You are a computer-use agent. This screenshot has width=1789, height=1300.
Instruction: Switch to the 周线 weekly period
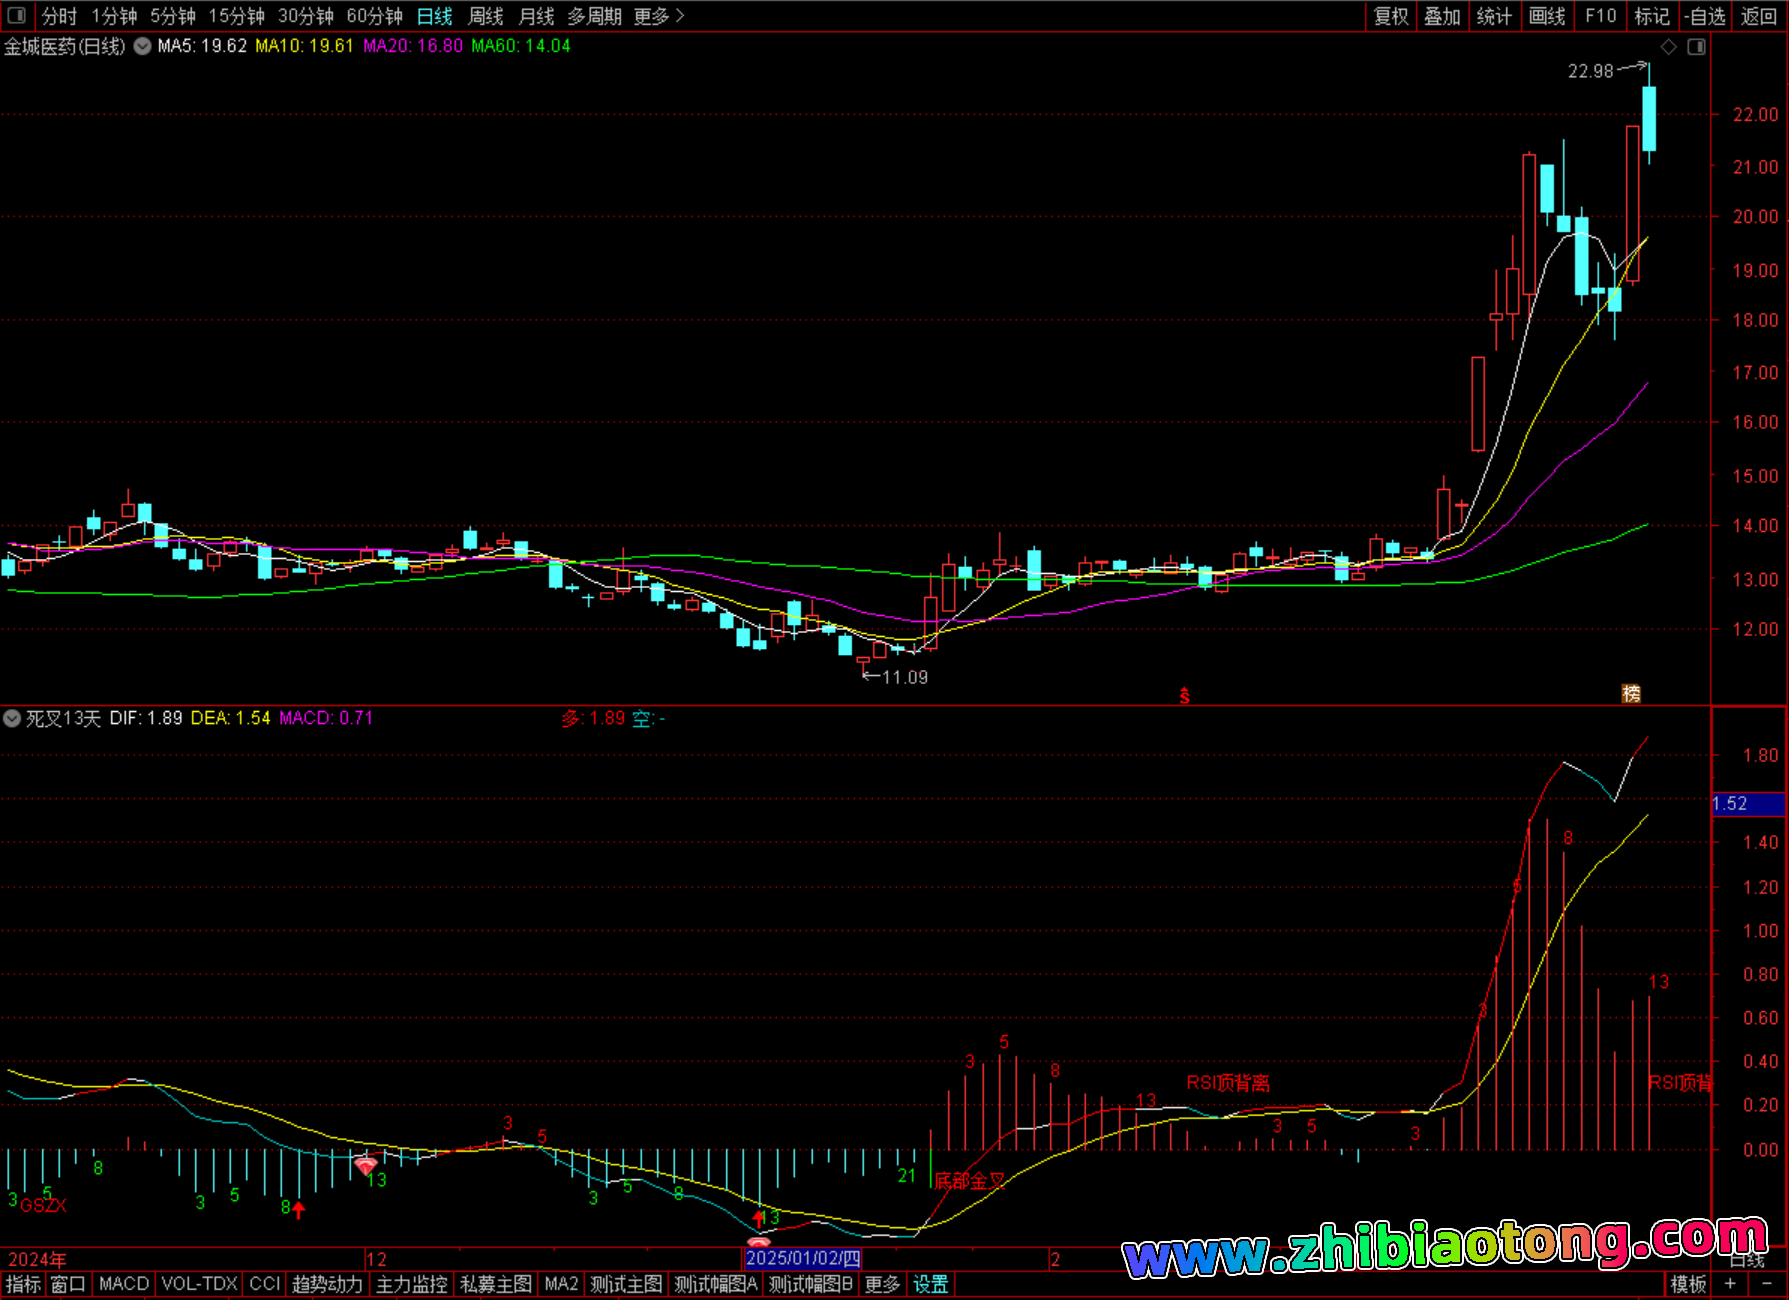pyautogui.click(x=486, y=16)
